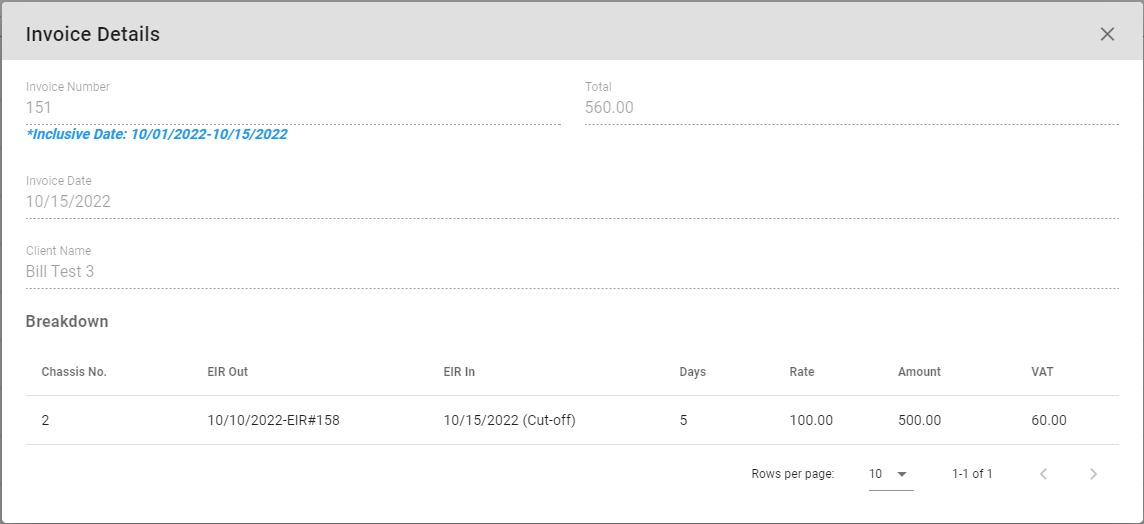Select the Total field showing 560.00
Screen dimensions: 1144x524
(850, 108)
